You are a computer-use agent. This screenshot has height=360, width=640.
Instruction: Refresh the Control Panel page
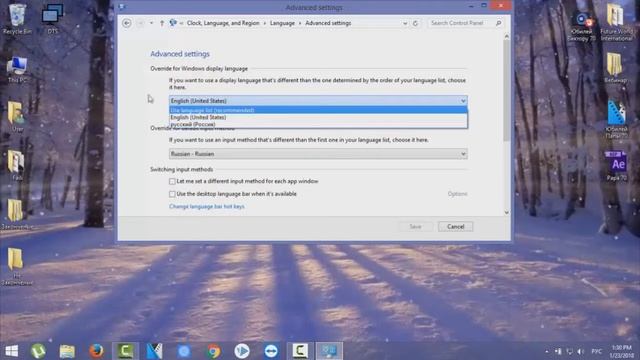point(415,23)
